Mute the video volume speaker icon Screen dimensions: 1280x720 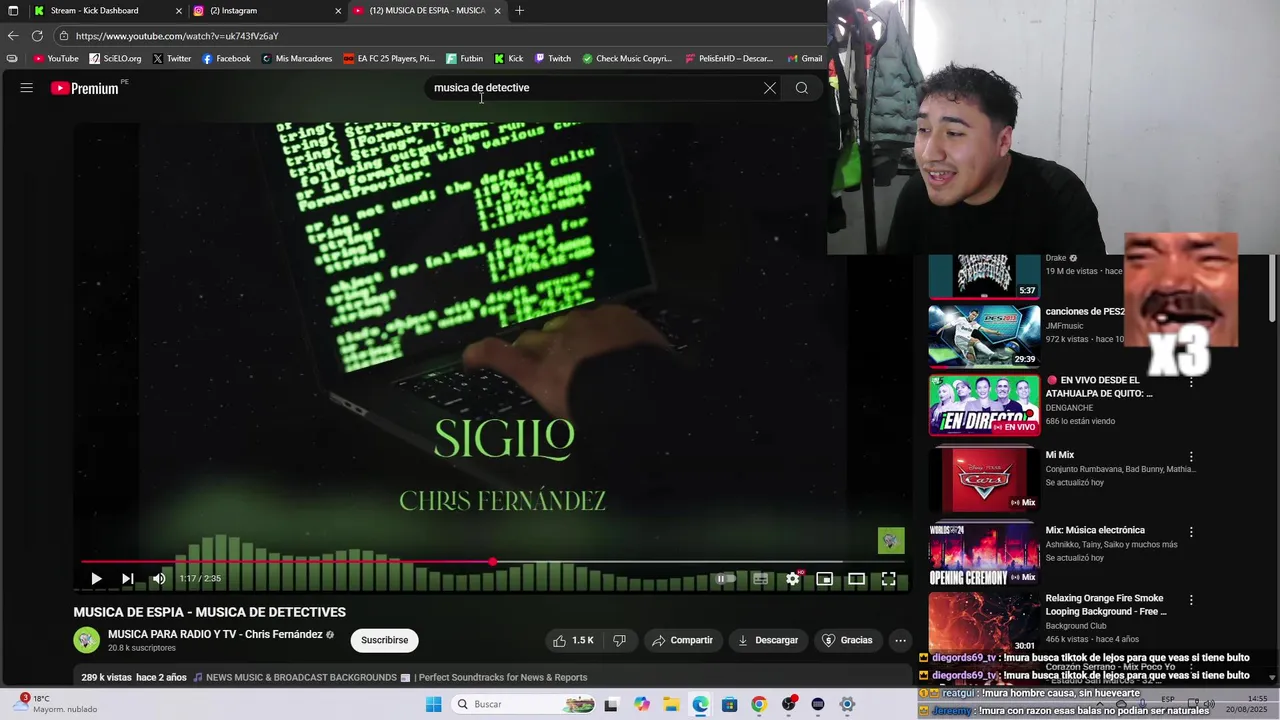click(x=159, y=579)
